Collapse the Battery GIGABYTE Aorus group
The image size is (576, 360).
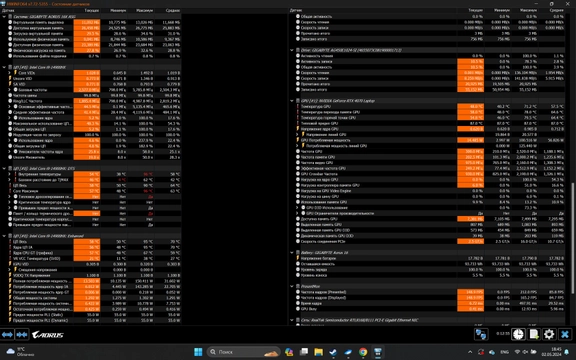click(x=292, y=253)
